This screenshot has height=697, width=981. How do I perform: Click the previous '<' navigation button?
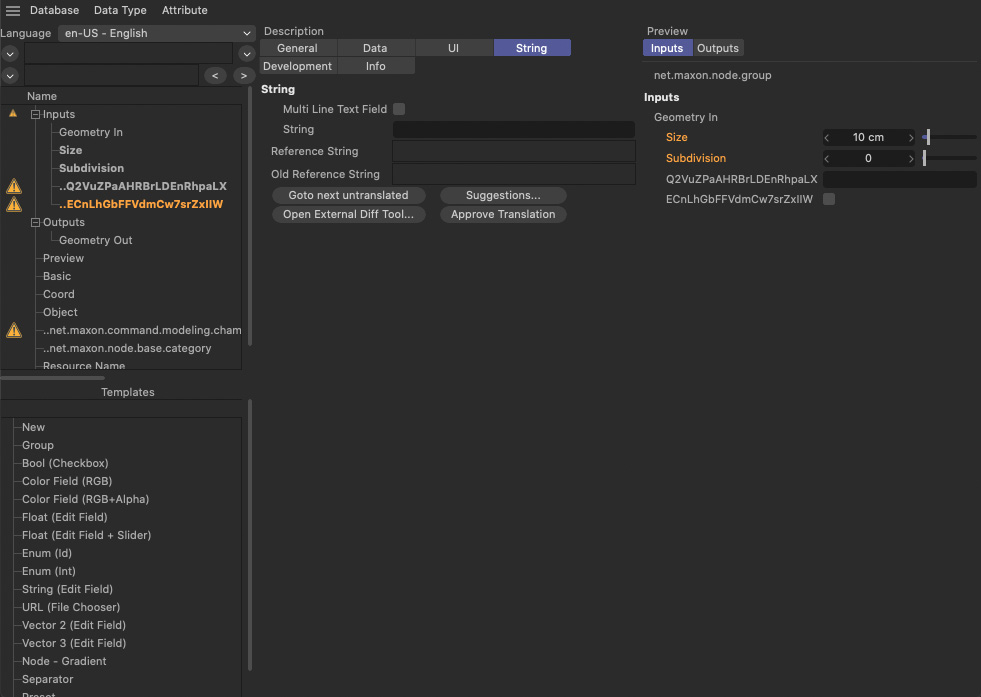[214, 75]
